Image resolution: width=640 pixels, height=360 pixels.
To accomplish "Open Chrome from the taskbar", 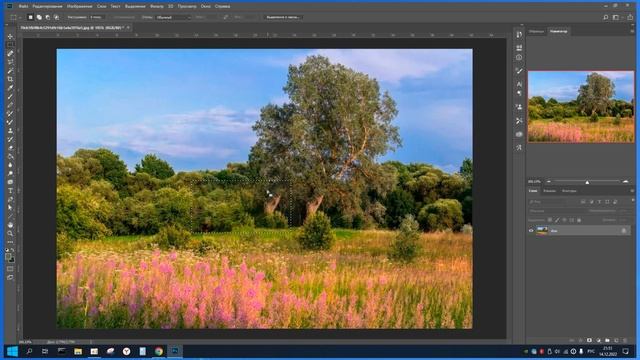I will click(159, 351).
